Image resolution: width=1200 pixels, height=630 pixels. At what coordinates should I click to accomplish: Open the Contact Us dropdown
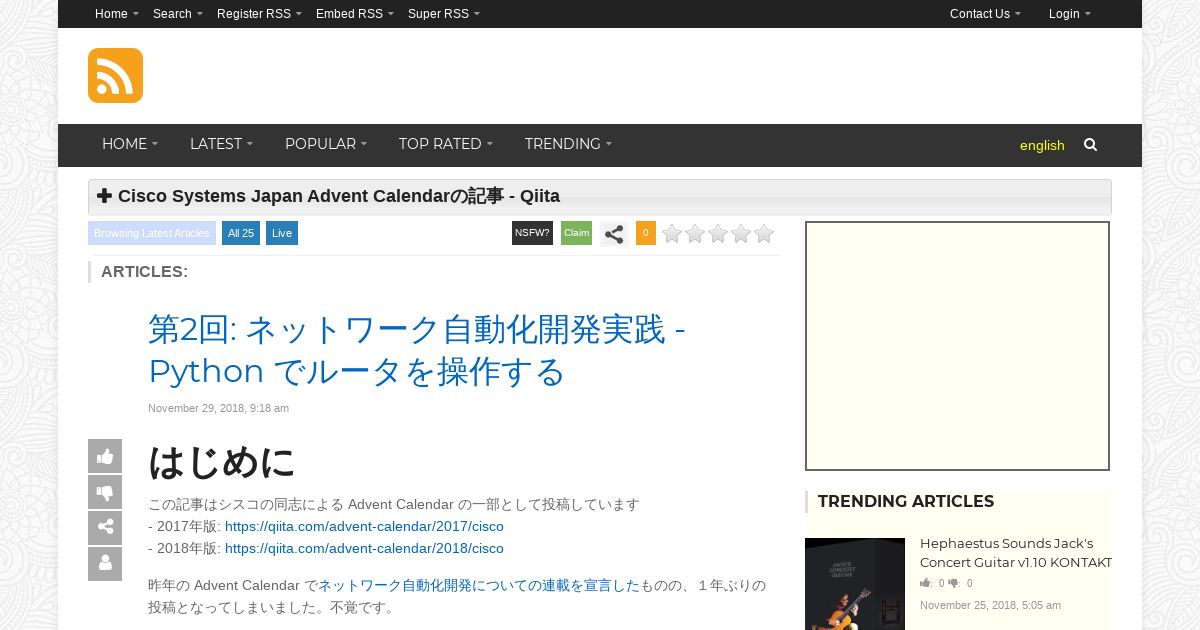[985, 14]
